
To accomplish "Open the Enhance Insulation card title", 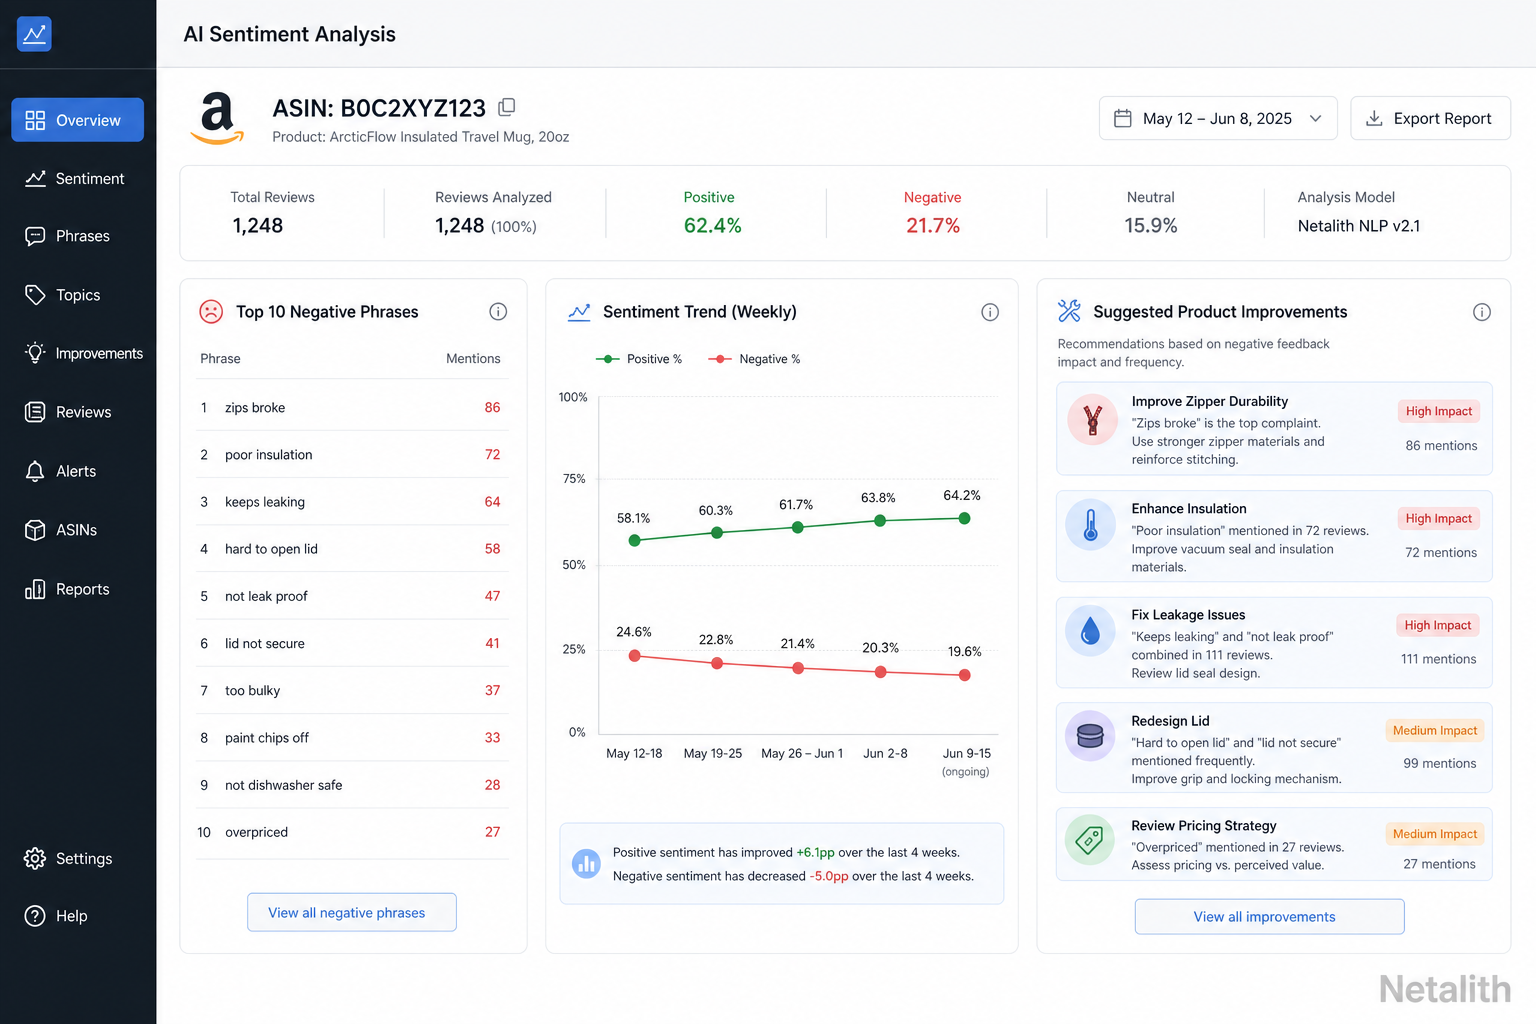I will 1188,508.
